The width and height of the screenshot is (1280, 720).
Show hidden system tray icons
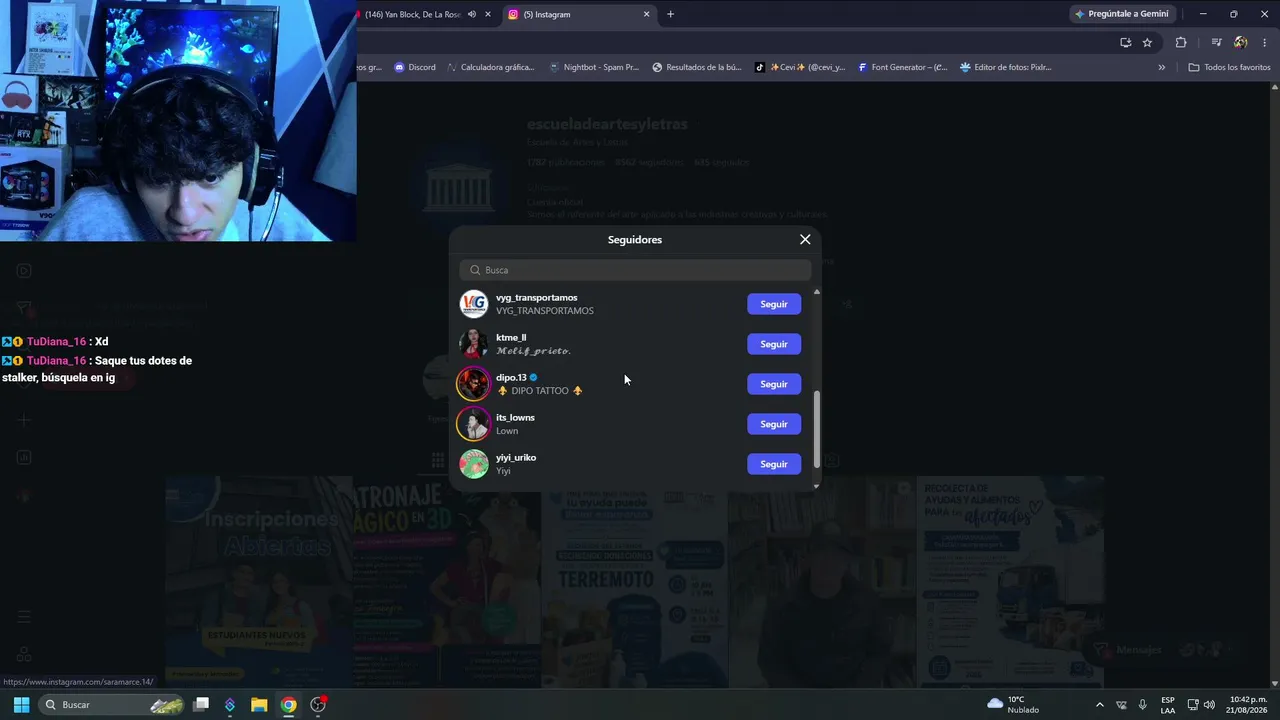pyautogui.click(x=1100, y=705)
